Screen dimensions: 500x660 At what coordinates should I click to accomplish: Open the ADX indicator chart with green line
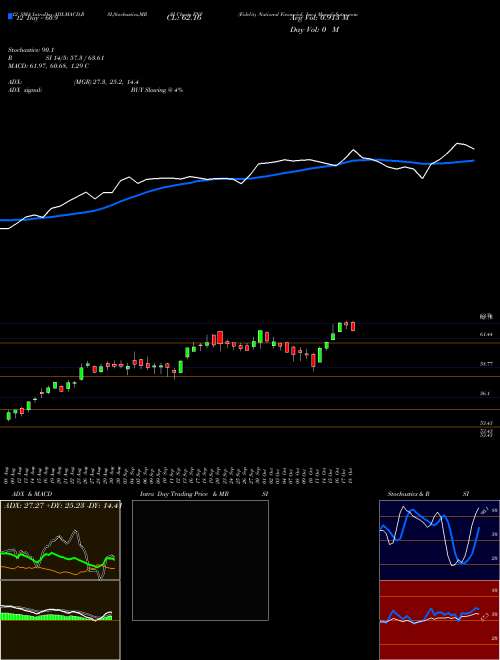60,540
